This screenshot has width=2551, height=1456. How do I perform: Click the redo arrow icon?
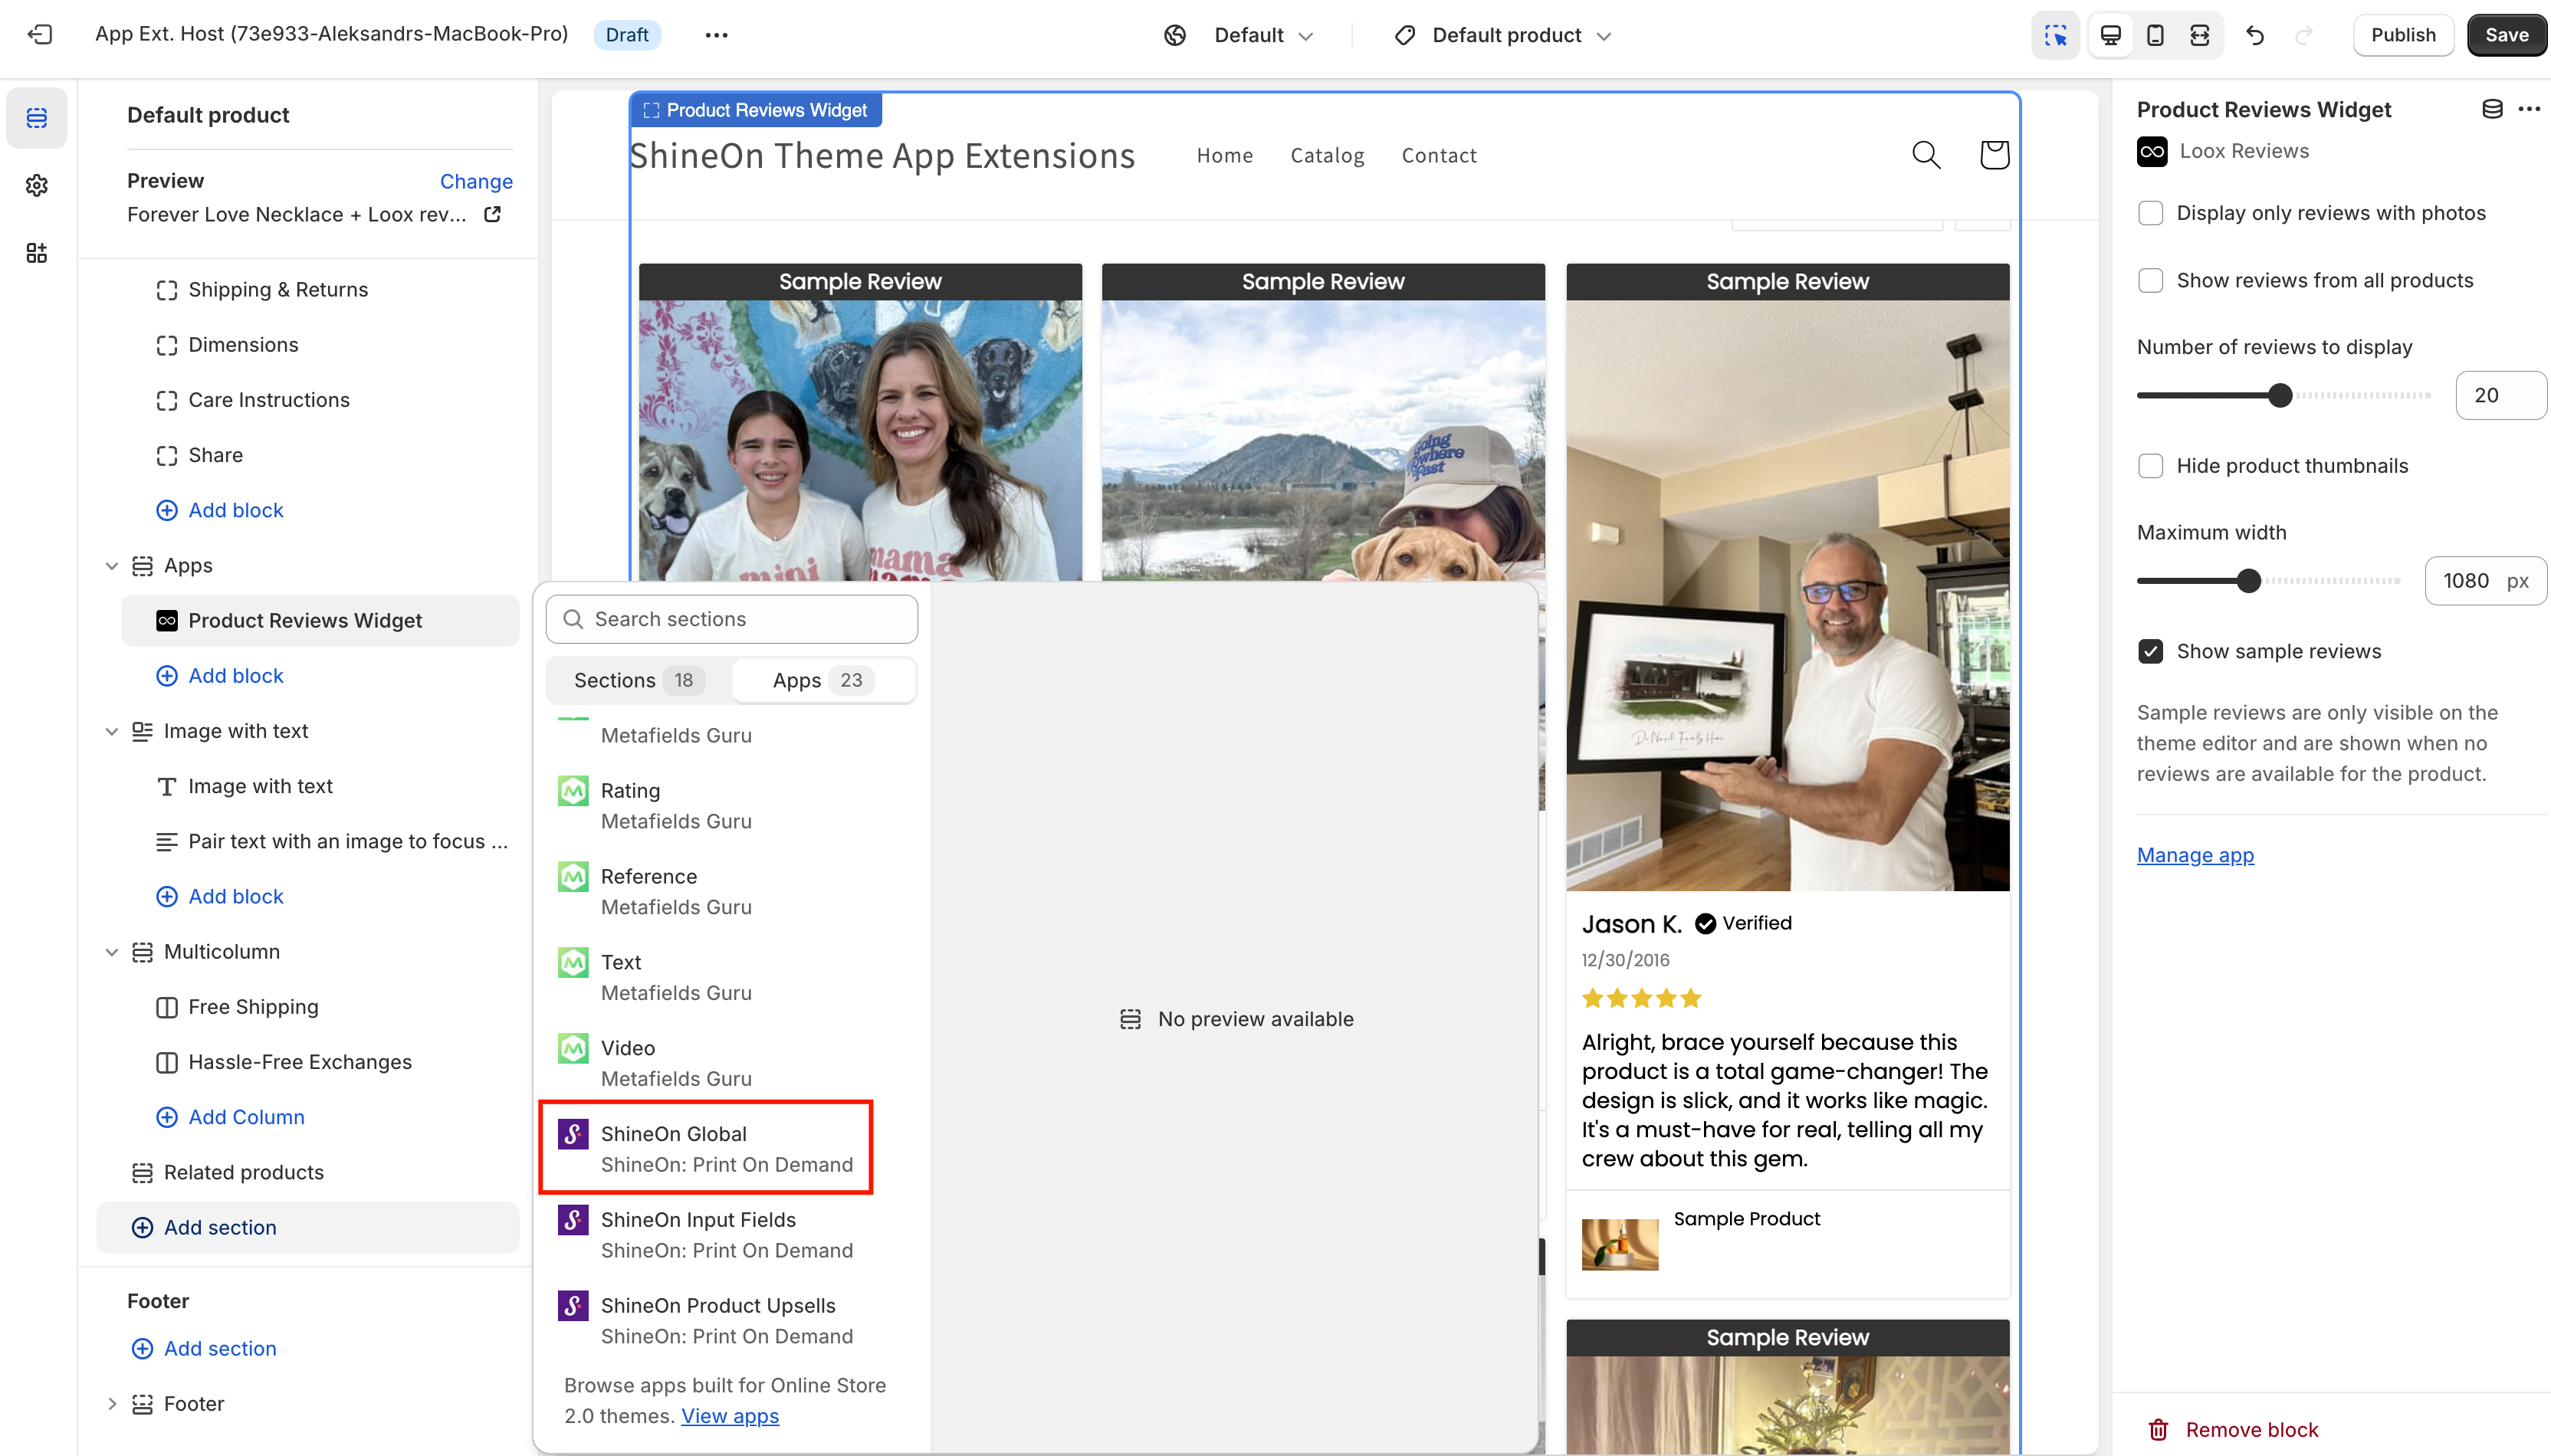[x=2304, y=35]
